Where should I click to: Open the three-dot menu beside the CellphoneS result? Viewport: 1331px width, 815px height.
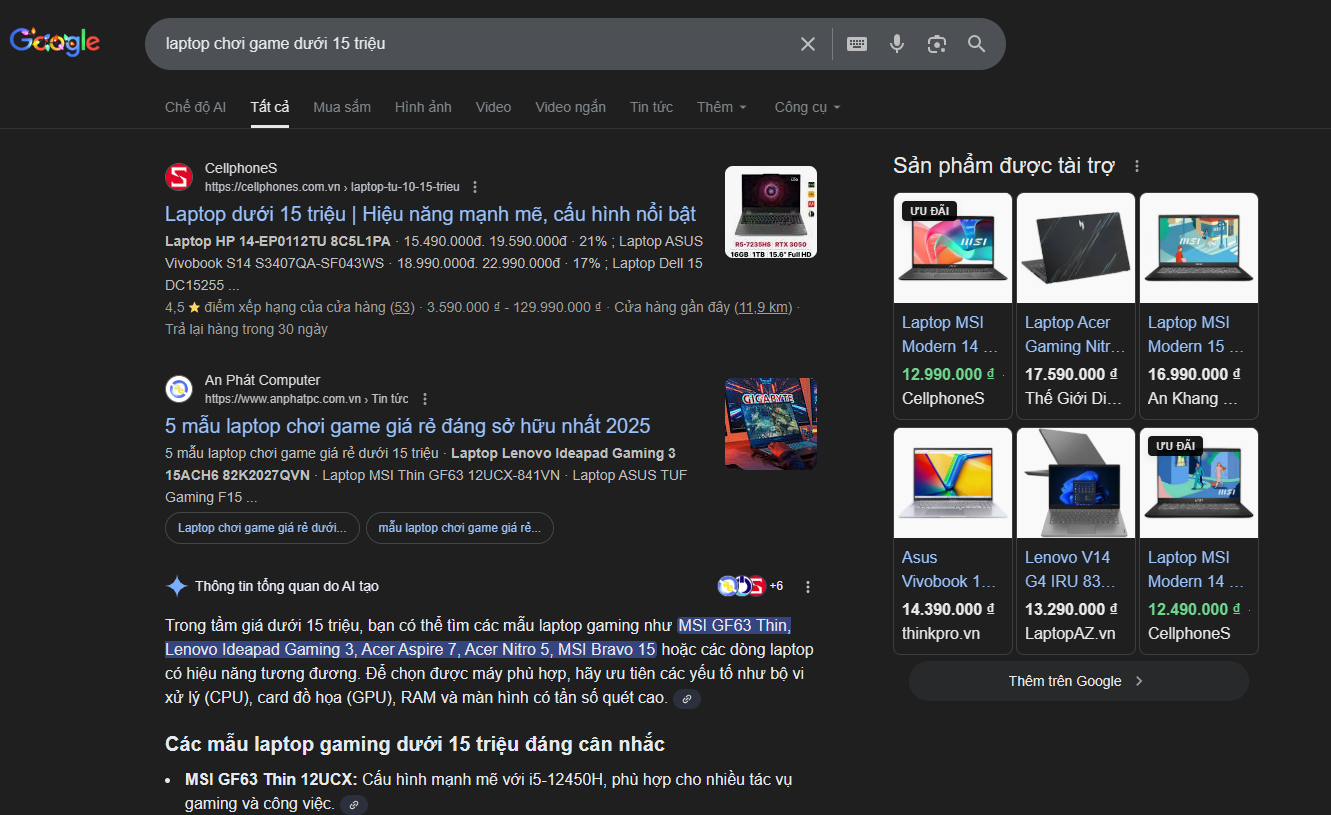(475, 187)
